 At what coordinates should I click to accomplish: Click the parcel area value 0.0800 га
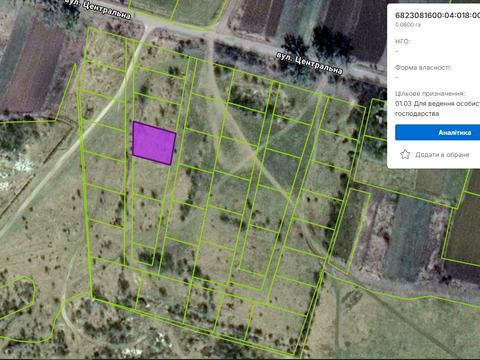408,25
